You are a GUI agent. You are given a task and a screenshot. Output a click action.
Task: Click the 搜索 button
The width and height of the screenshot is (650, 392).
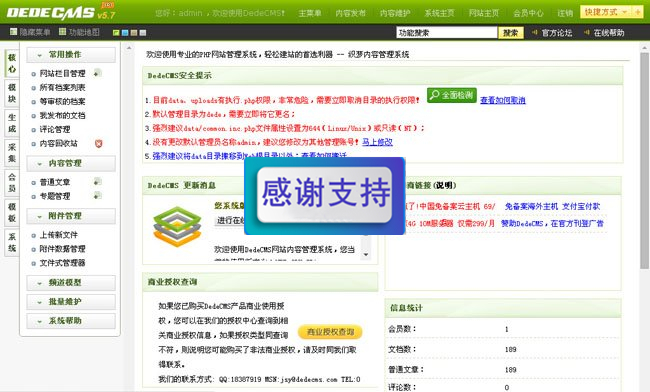coord(511,32)
